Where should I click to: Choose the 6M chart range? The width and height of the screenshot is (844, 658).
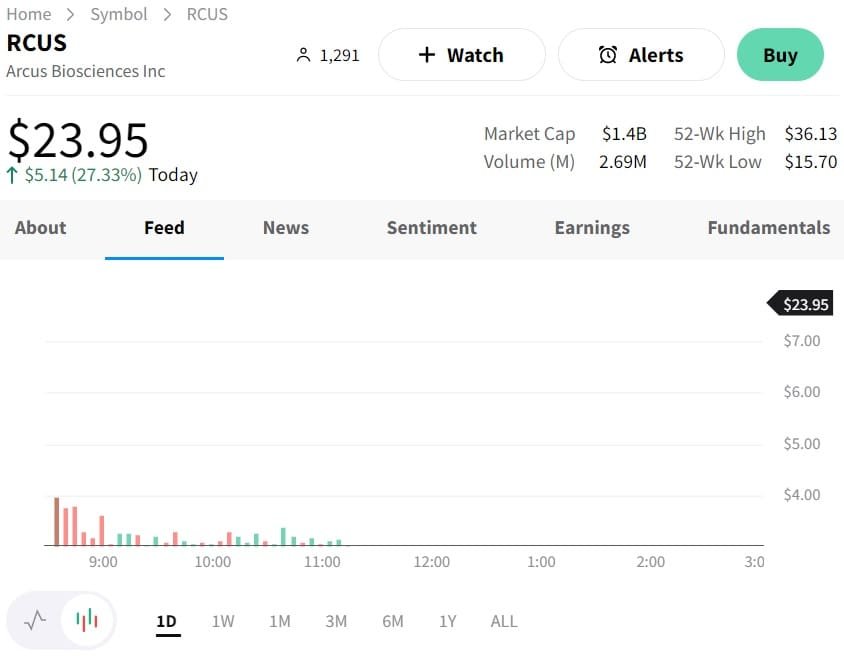pyautogui.click(x=393, y=621)
